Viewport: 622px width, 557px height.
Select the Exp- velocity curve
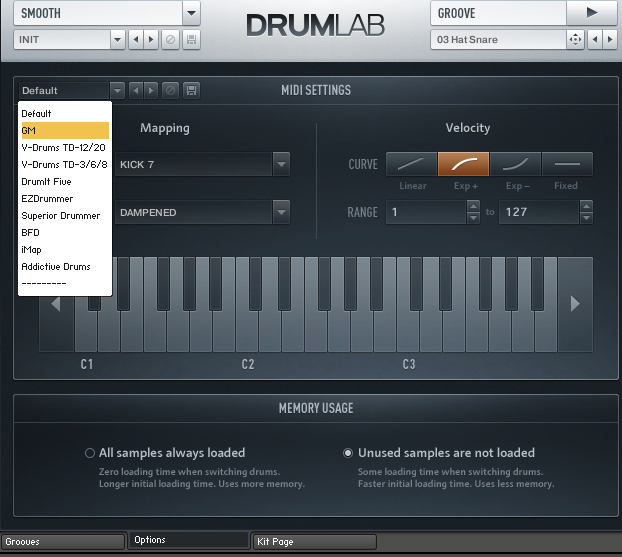click(x=515, y=164)
